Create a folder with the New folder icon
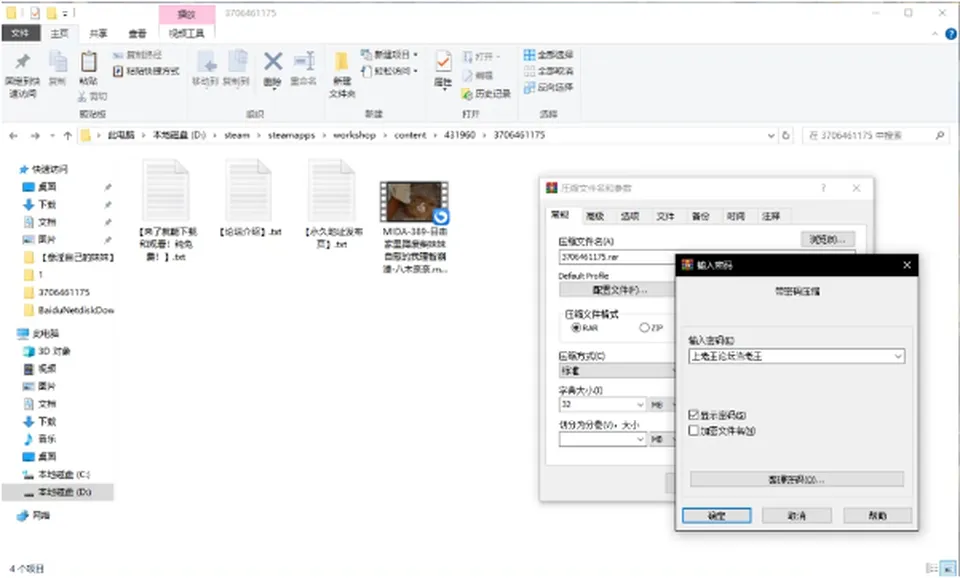The width and height of the screenshot is (960, 578). 342,62
